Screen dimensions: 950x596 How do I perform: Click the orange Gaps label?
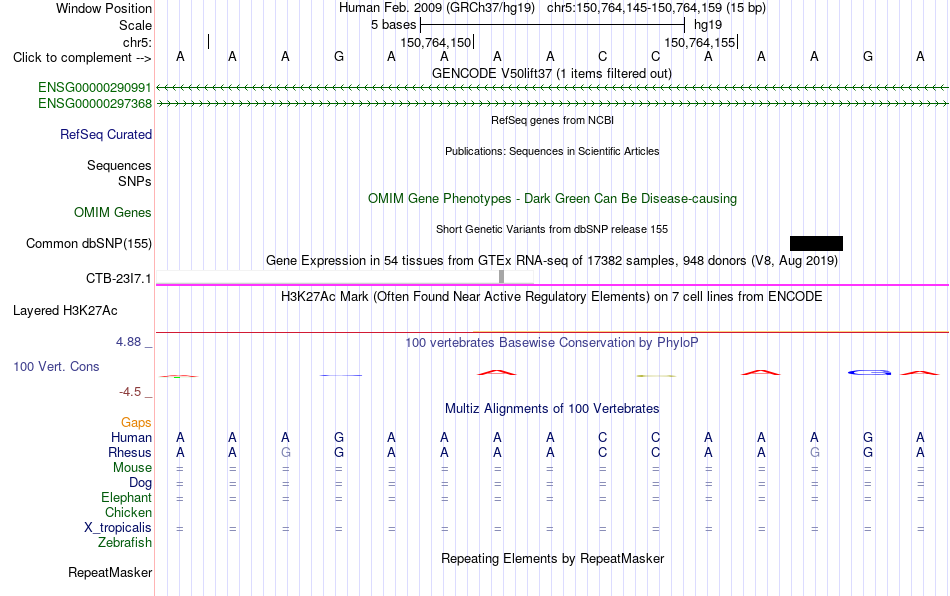click(x=136, y=422)
